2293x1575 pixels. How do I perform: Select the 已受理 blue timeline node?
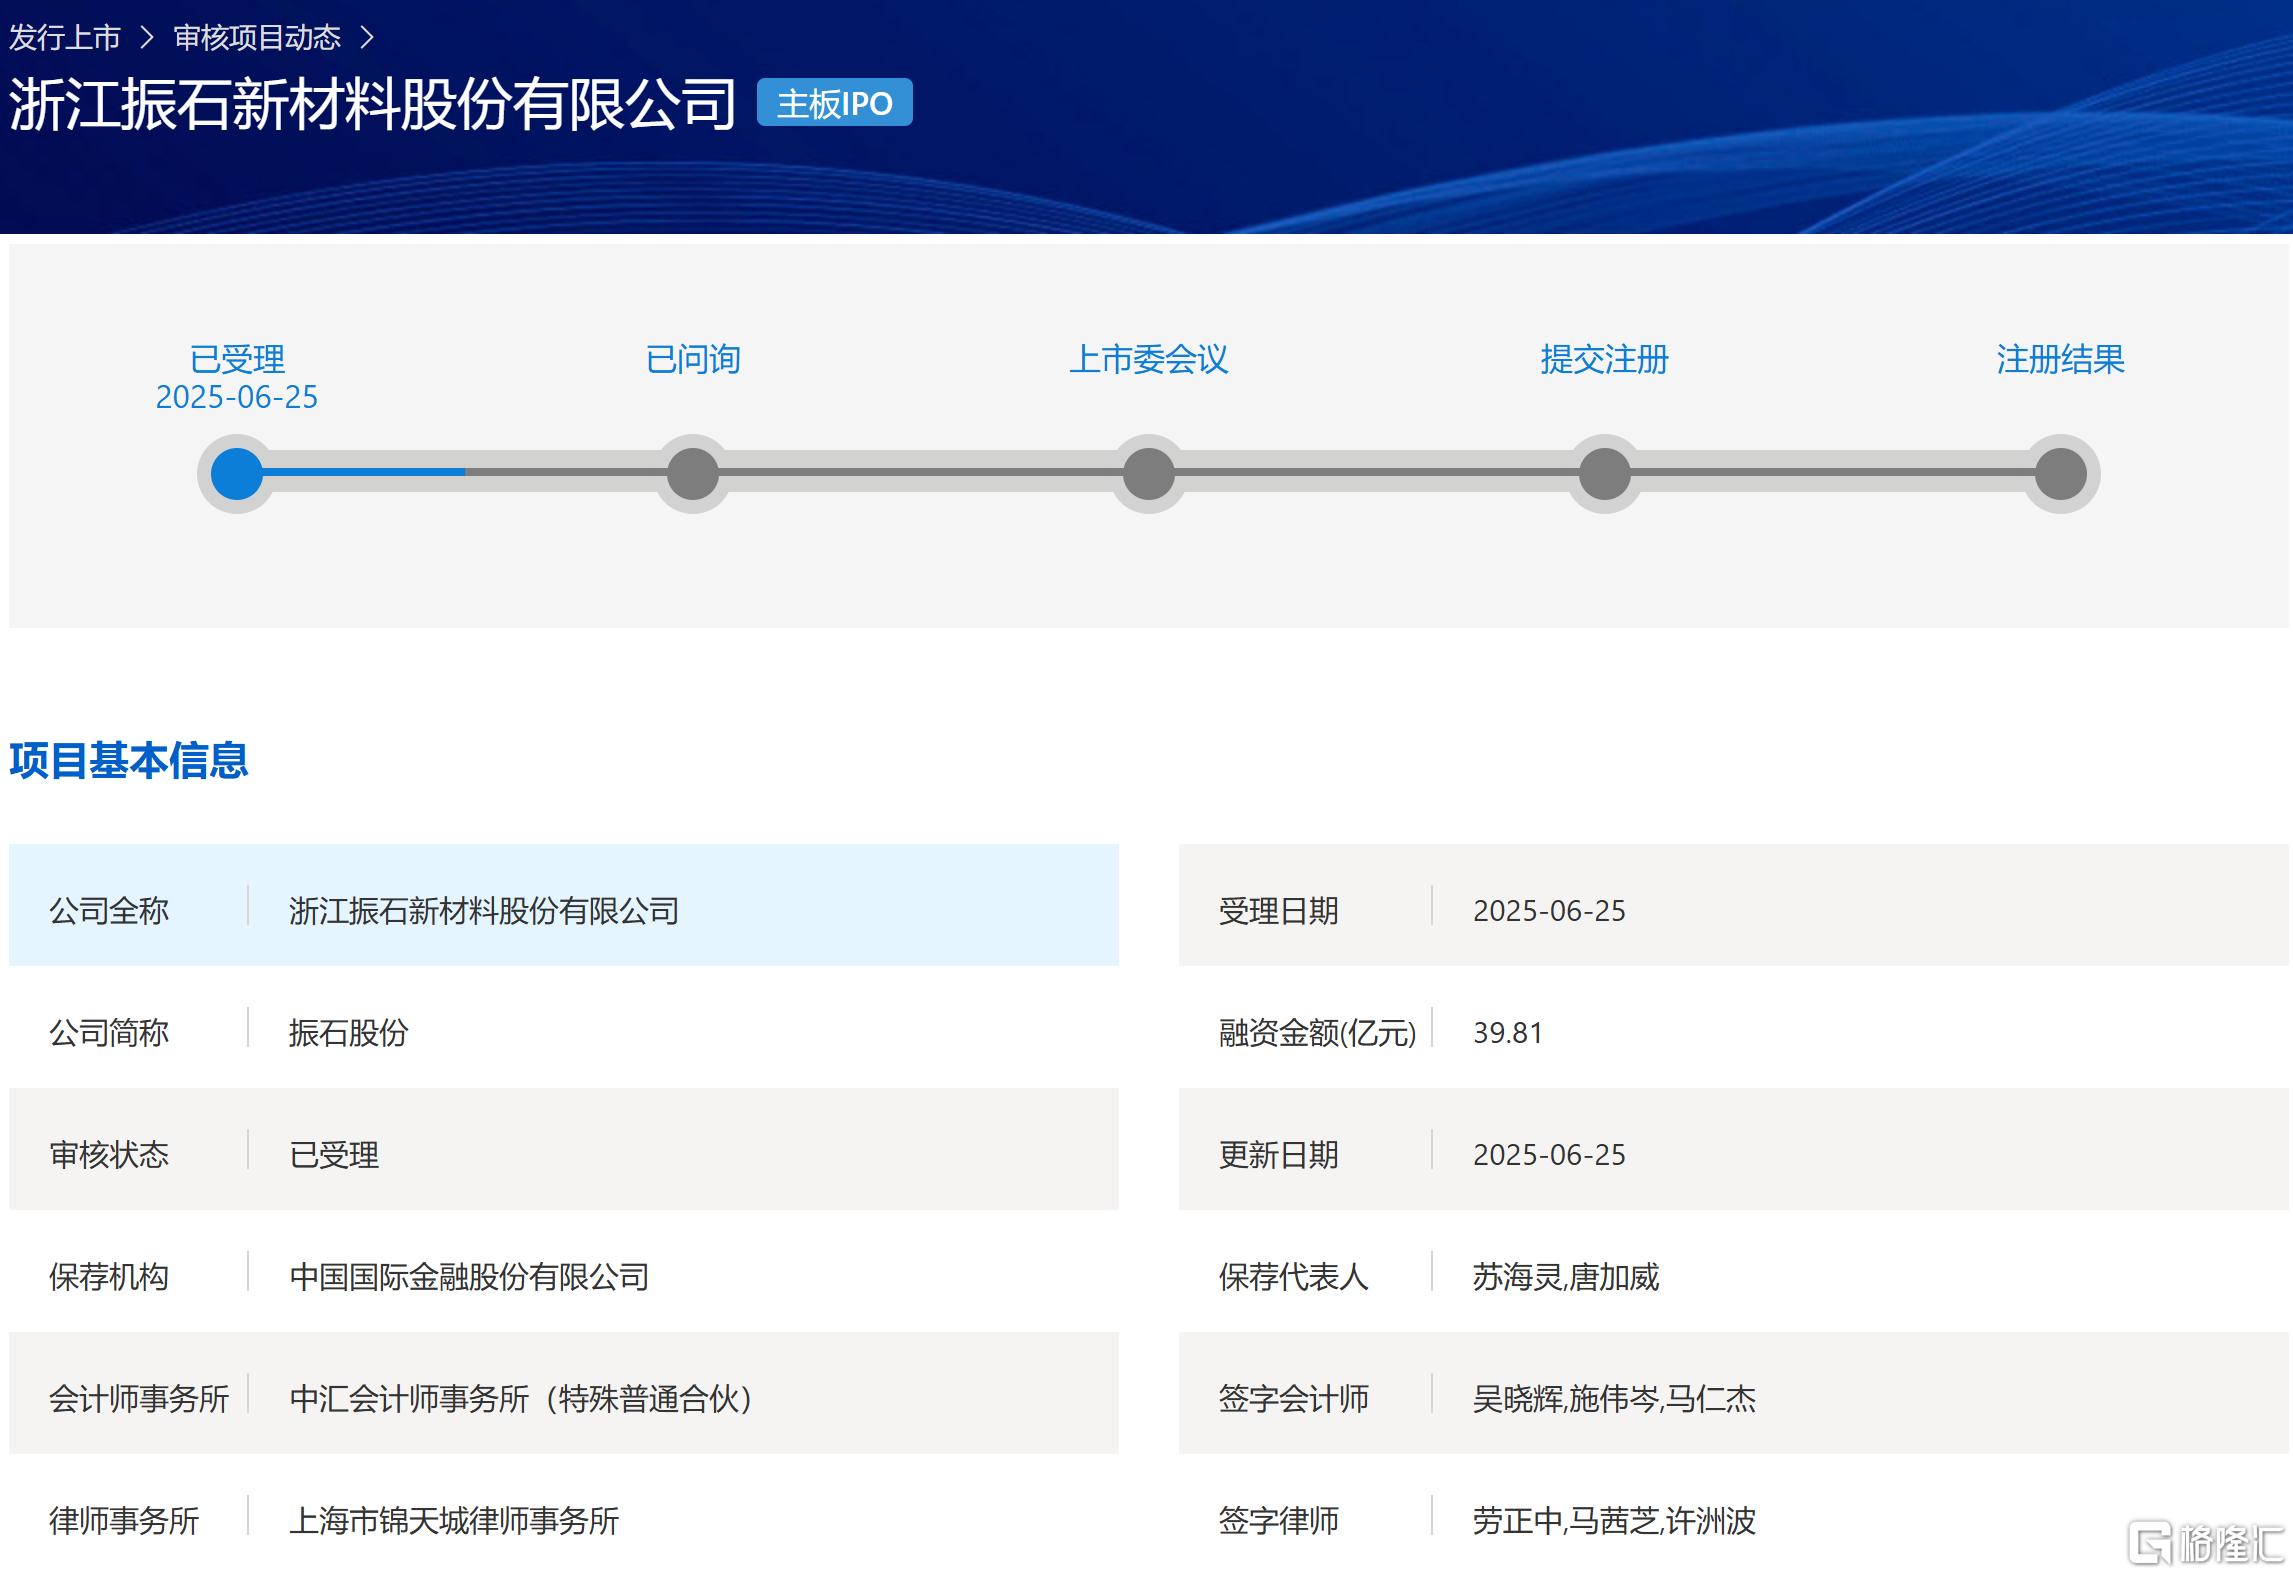[x=237, y=473]
